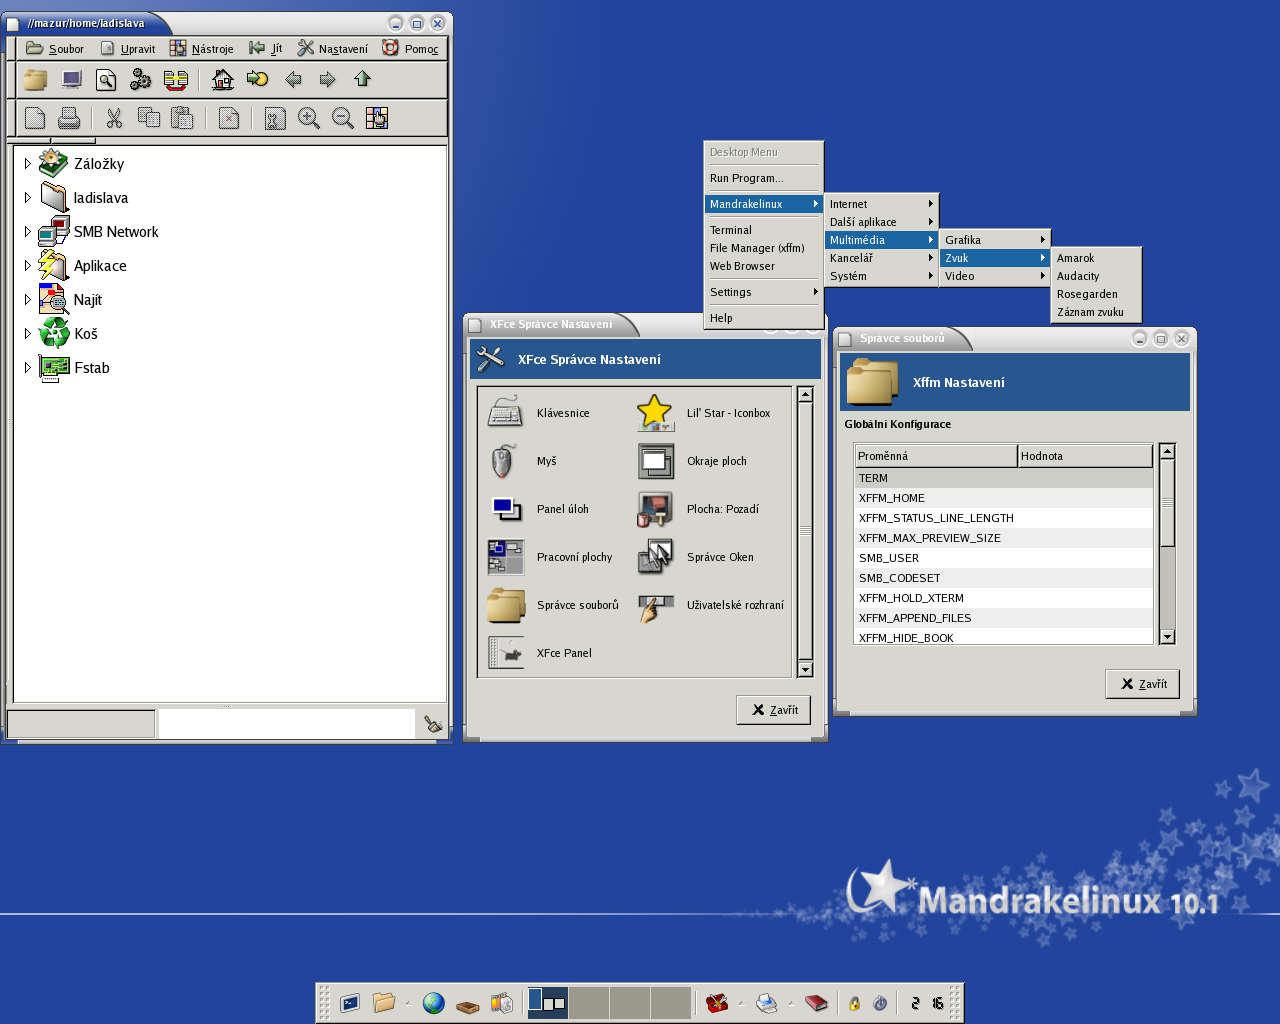
Task: Click the broom clear icon beside input field
Action: pyautogui.click(x=433, y=724)
